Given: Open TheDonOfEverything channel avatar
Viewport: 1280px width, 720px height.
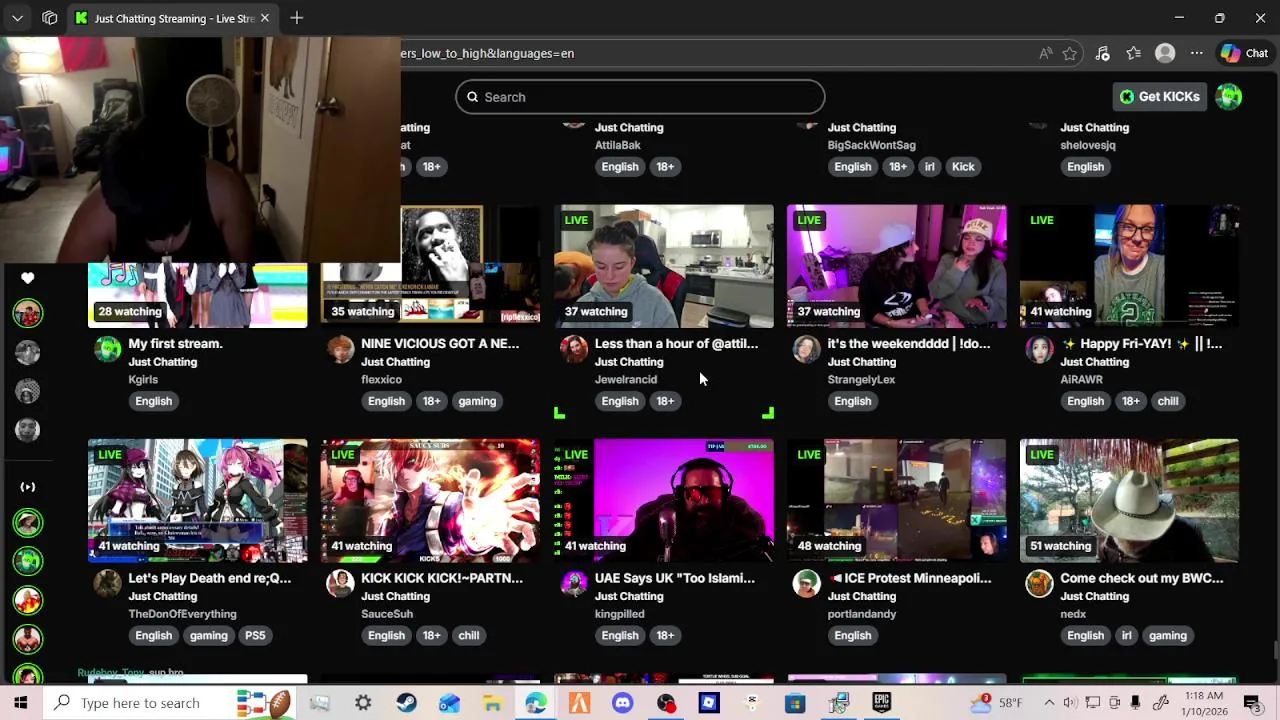Looking at the screenshot, I should [x=108, y=583].
